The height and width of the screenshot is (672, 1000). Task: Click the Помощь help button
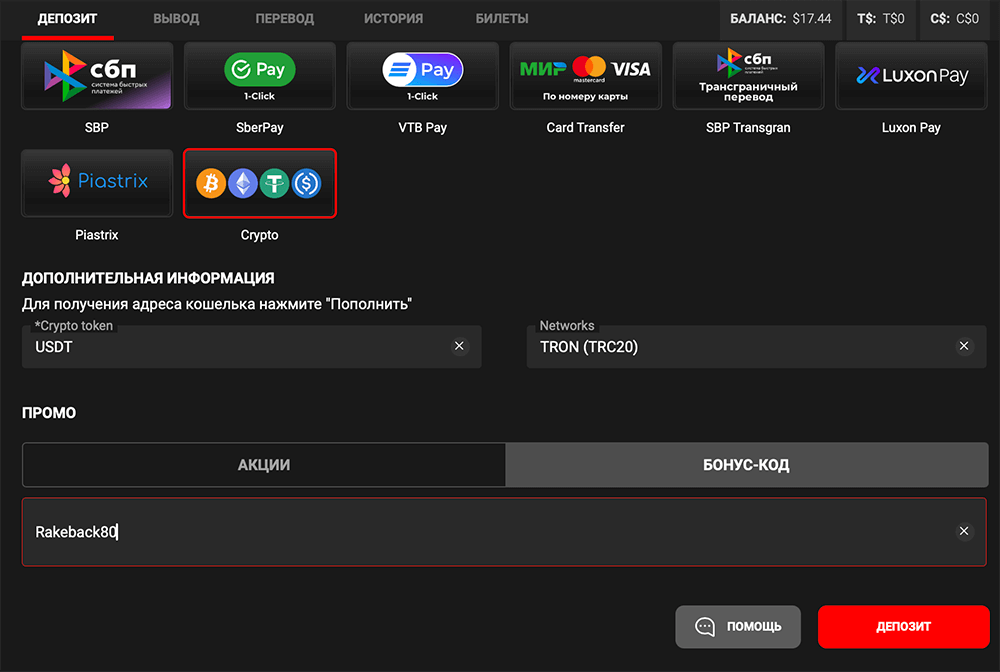[738, 627]
